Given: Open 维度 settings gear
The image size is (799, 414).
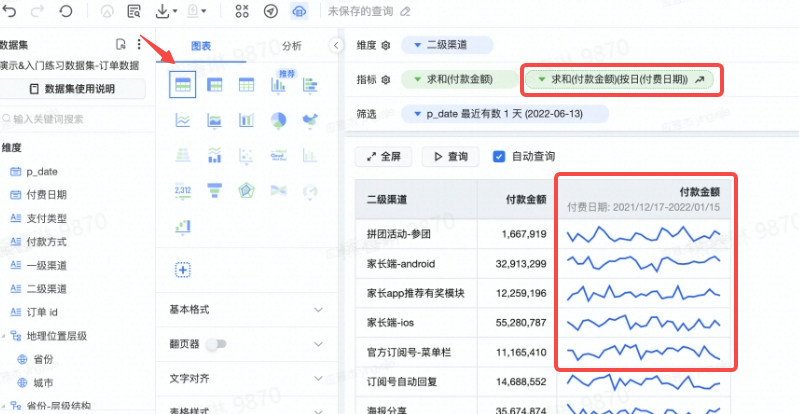Looking at the screenshot, I should (x=386, y=45).
